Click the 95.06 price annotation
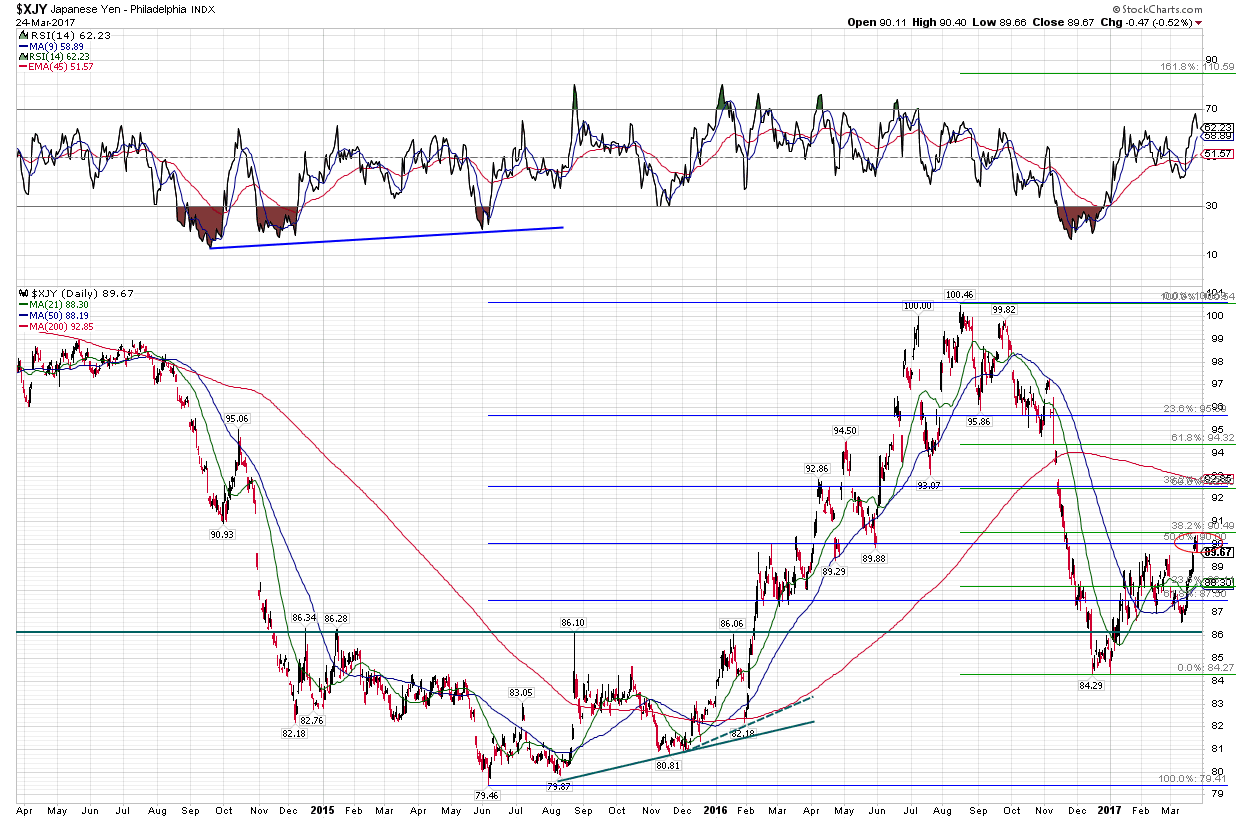Screen dimensions: 1240x819 pos(237,419)
